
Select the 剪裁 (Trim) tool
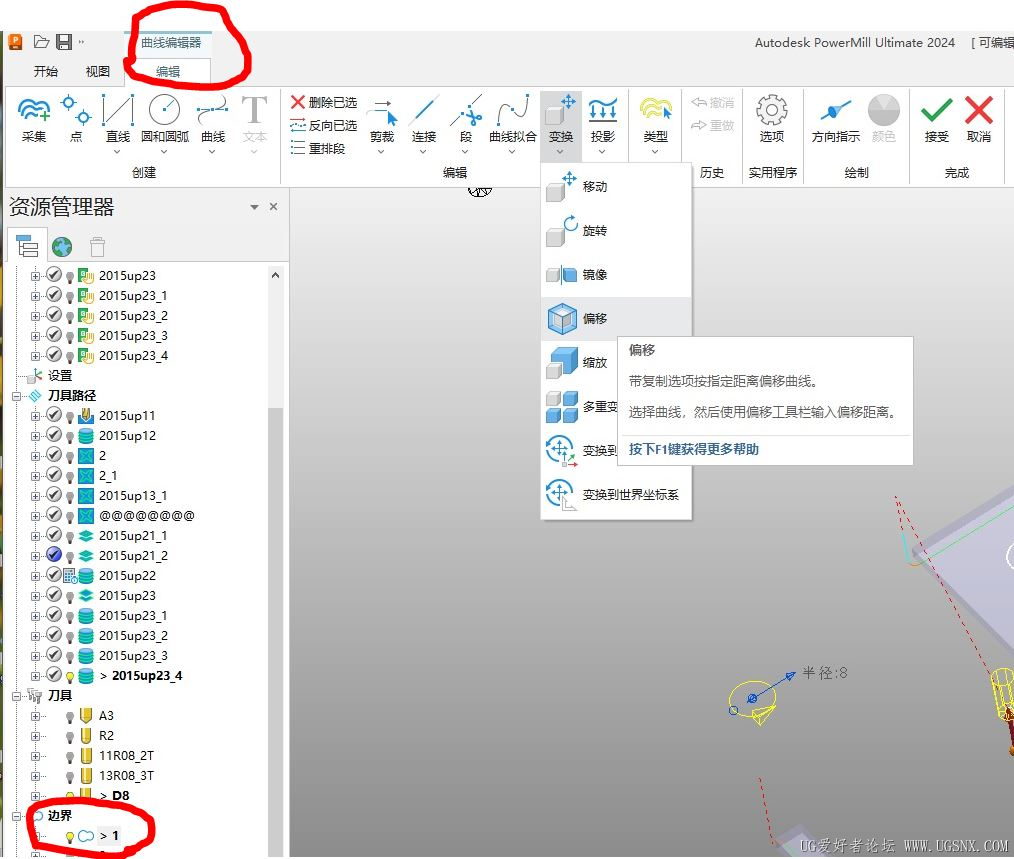382,120
